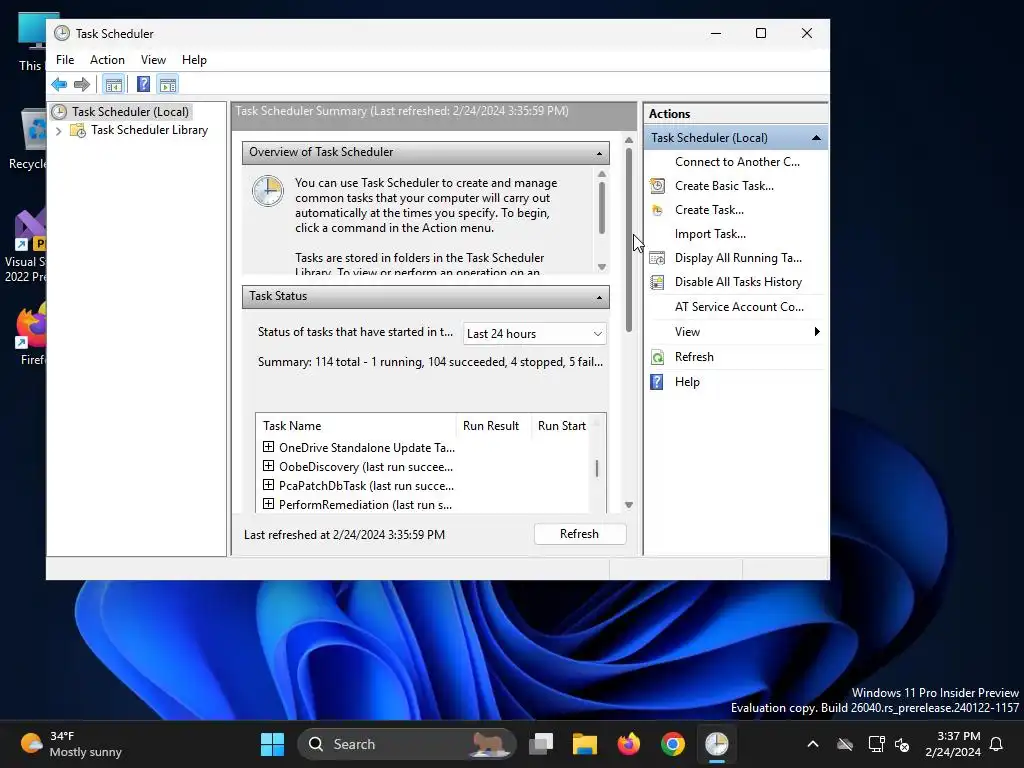Select the Task Scheduler Library folder icon
This screenshot has width=1024, height=768.
[x=78, y=131]
